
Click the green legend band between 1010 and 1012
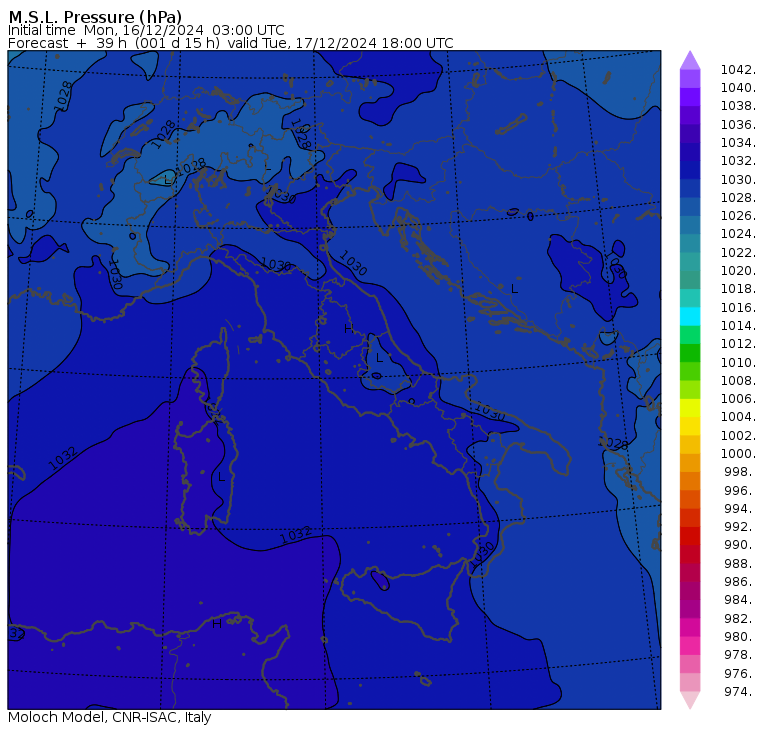pyautogui.click(x=690, y=353)
